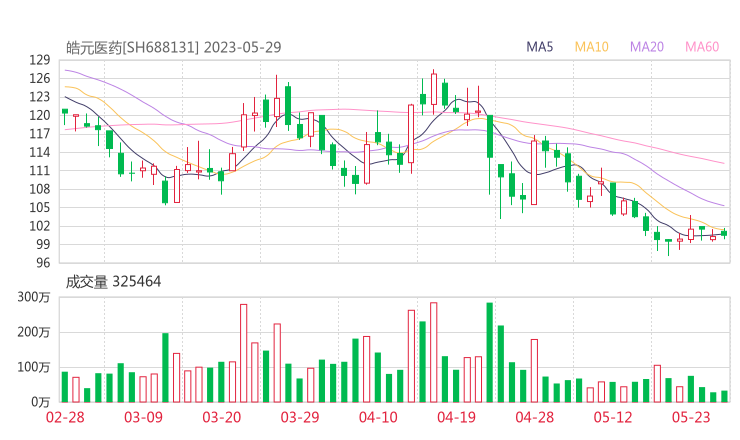Click the chart title 皓元医药[SH688131] 2023-05-29

[173, 47]
